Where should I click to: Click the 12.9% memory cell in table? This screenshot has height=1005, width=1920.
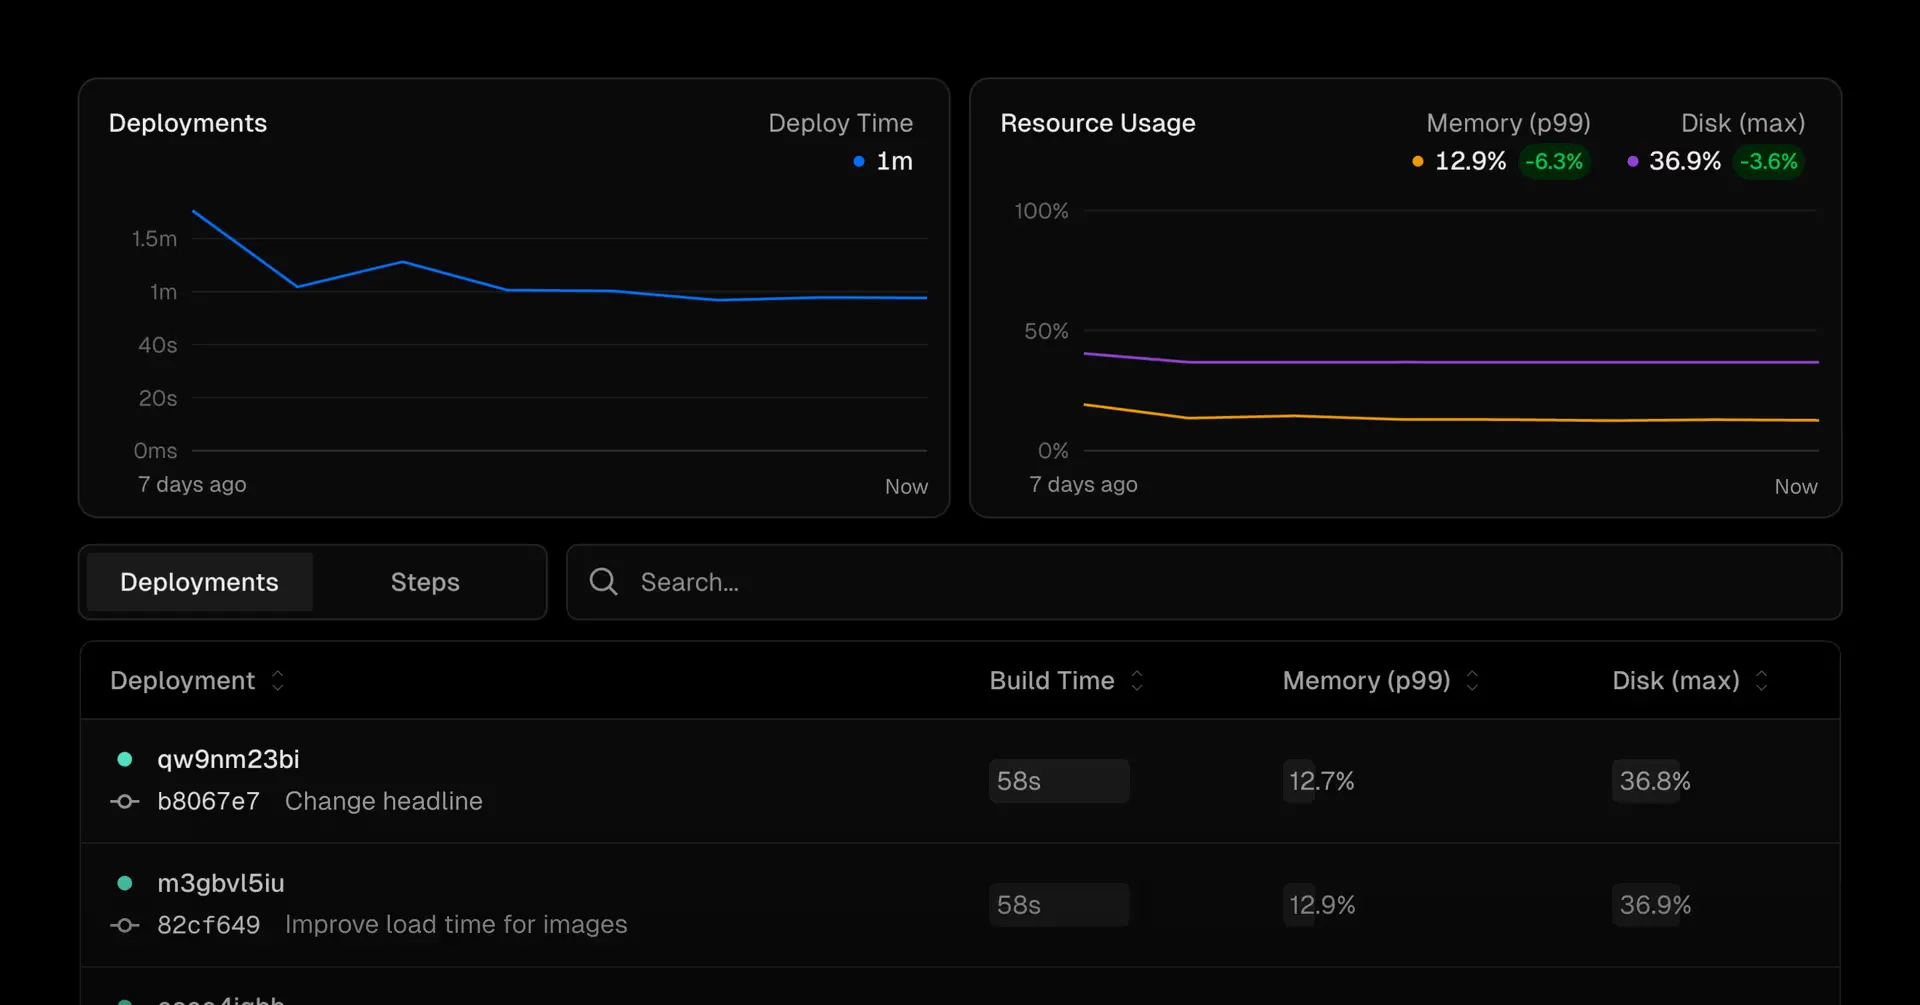[1321, 905]
